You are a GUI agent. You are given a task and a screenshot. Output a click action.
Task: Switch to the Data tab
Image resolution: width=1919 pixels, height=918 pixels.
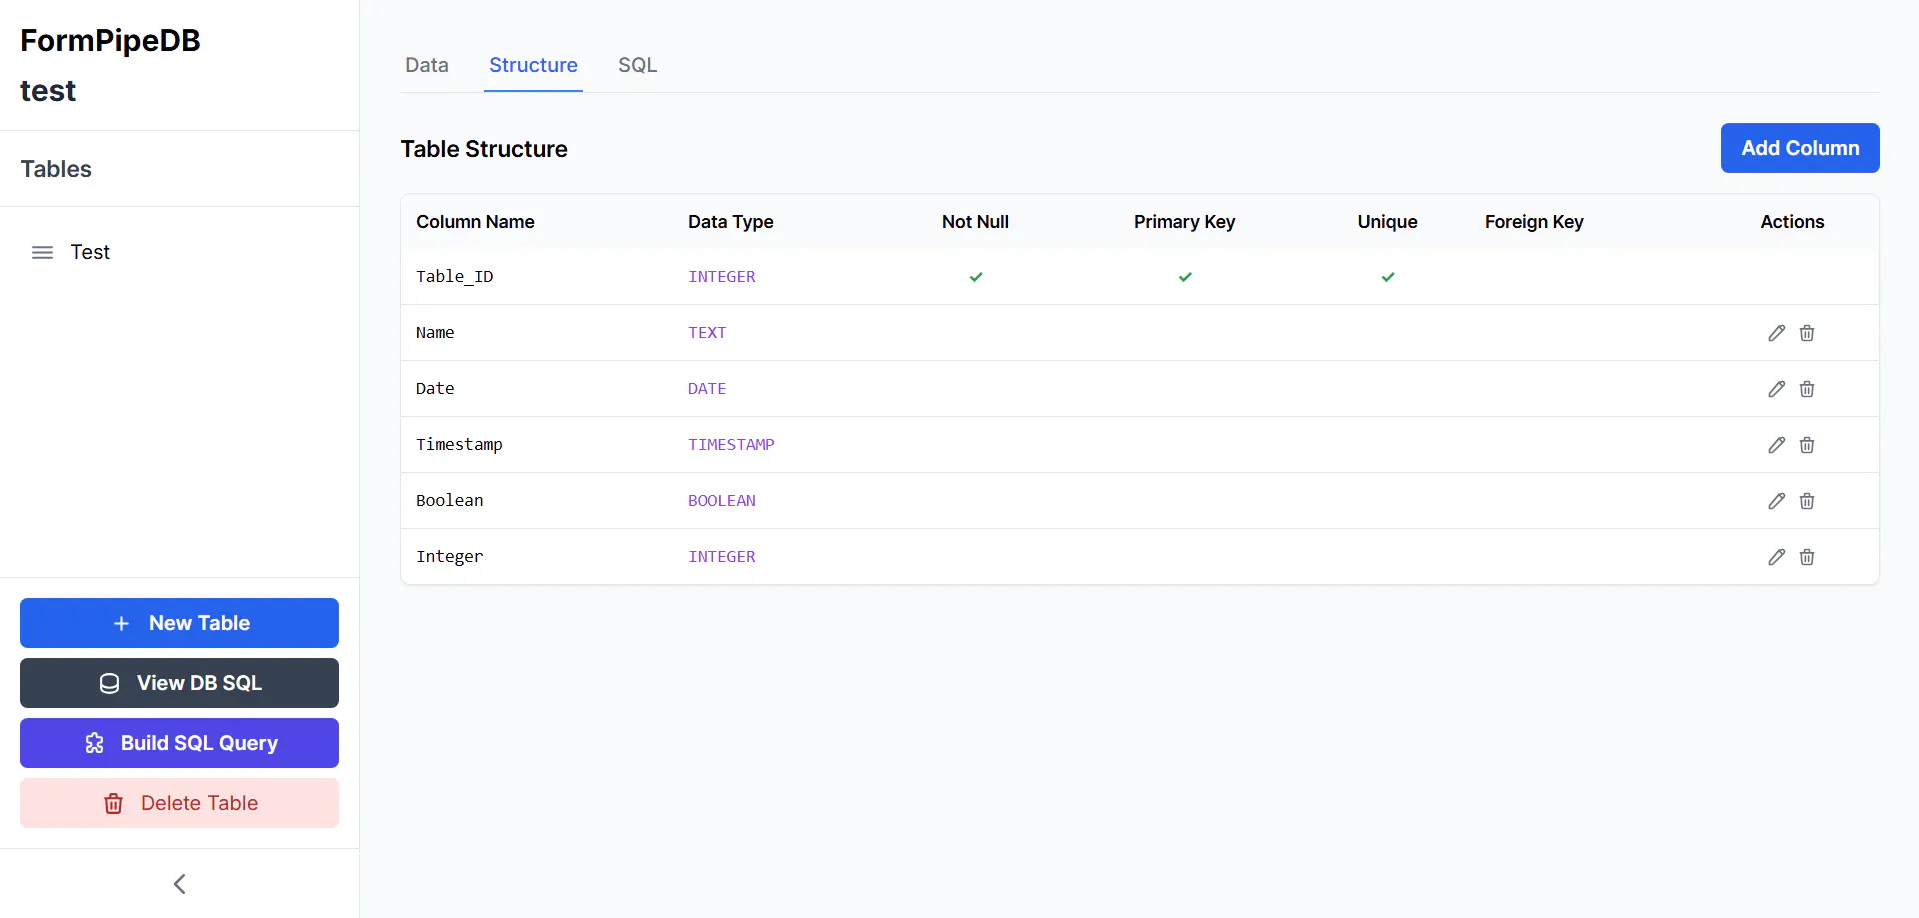(427, 65)
